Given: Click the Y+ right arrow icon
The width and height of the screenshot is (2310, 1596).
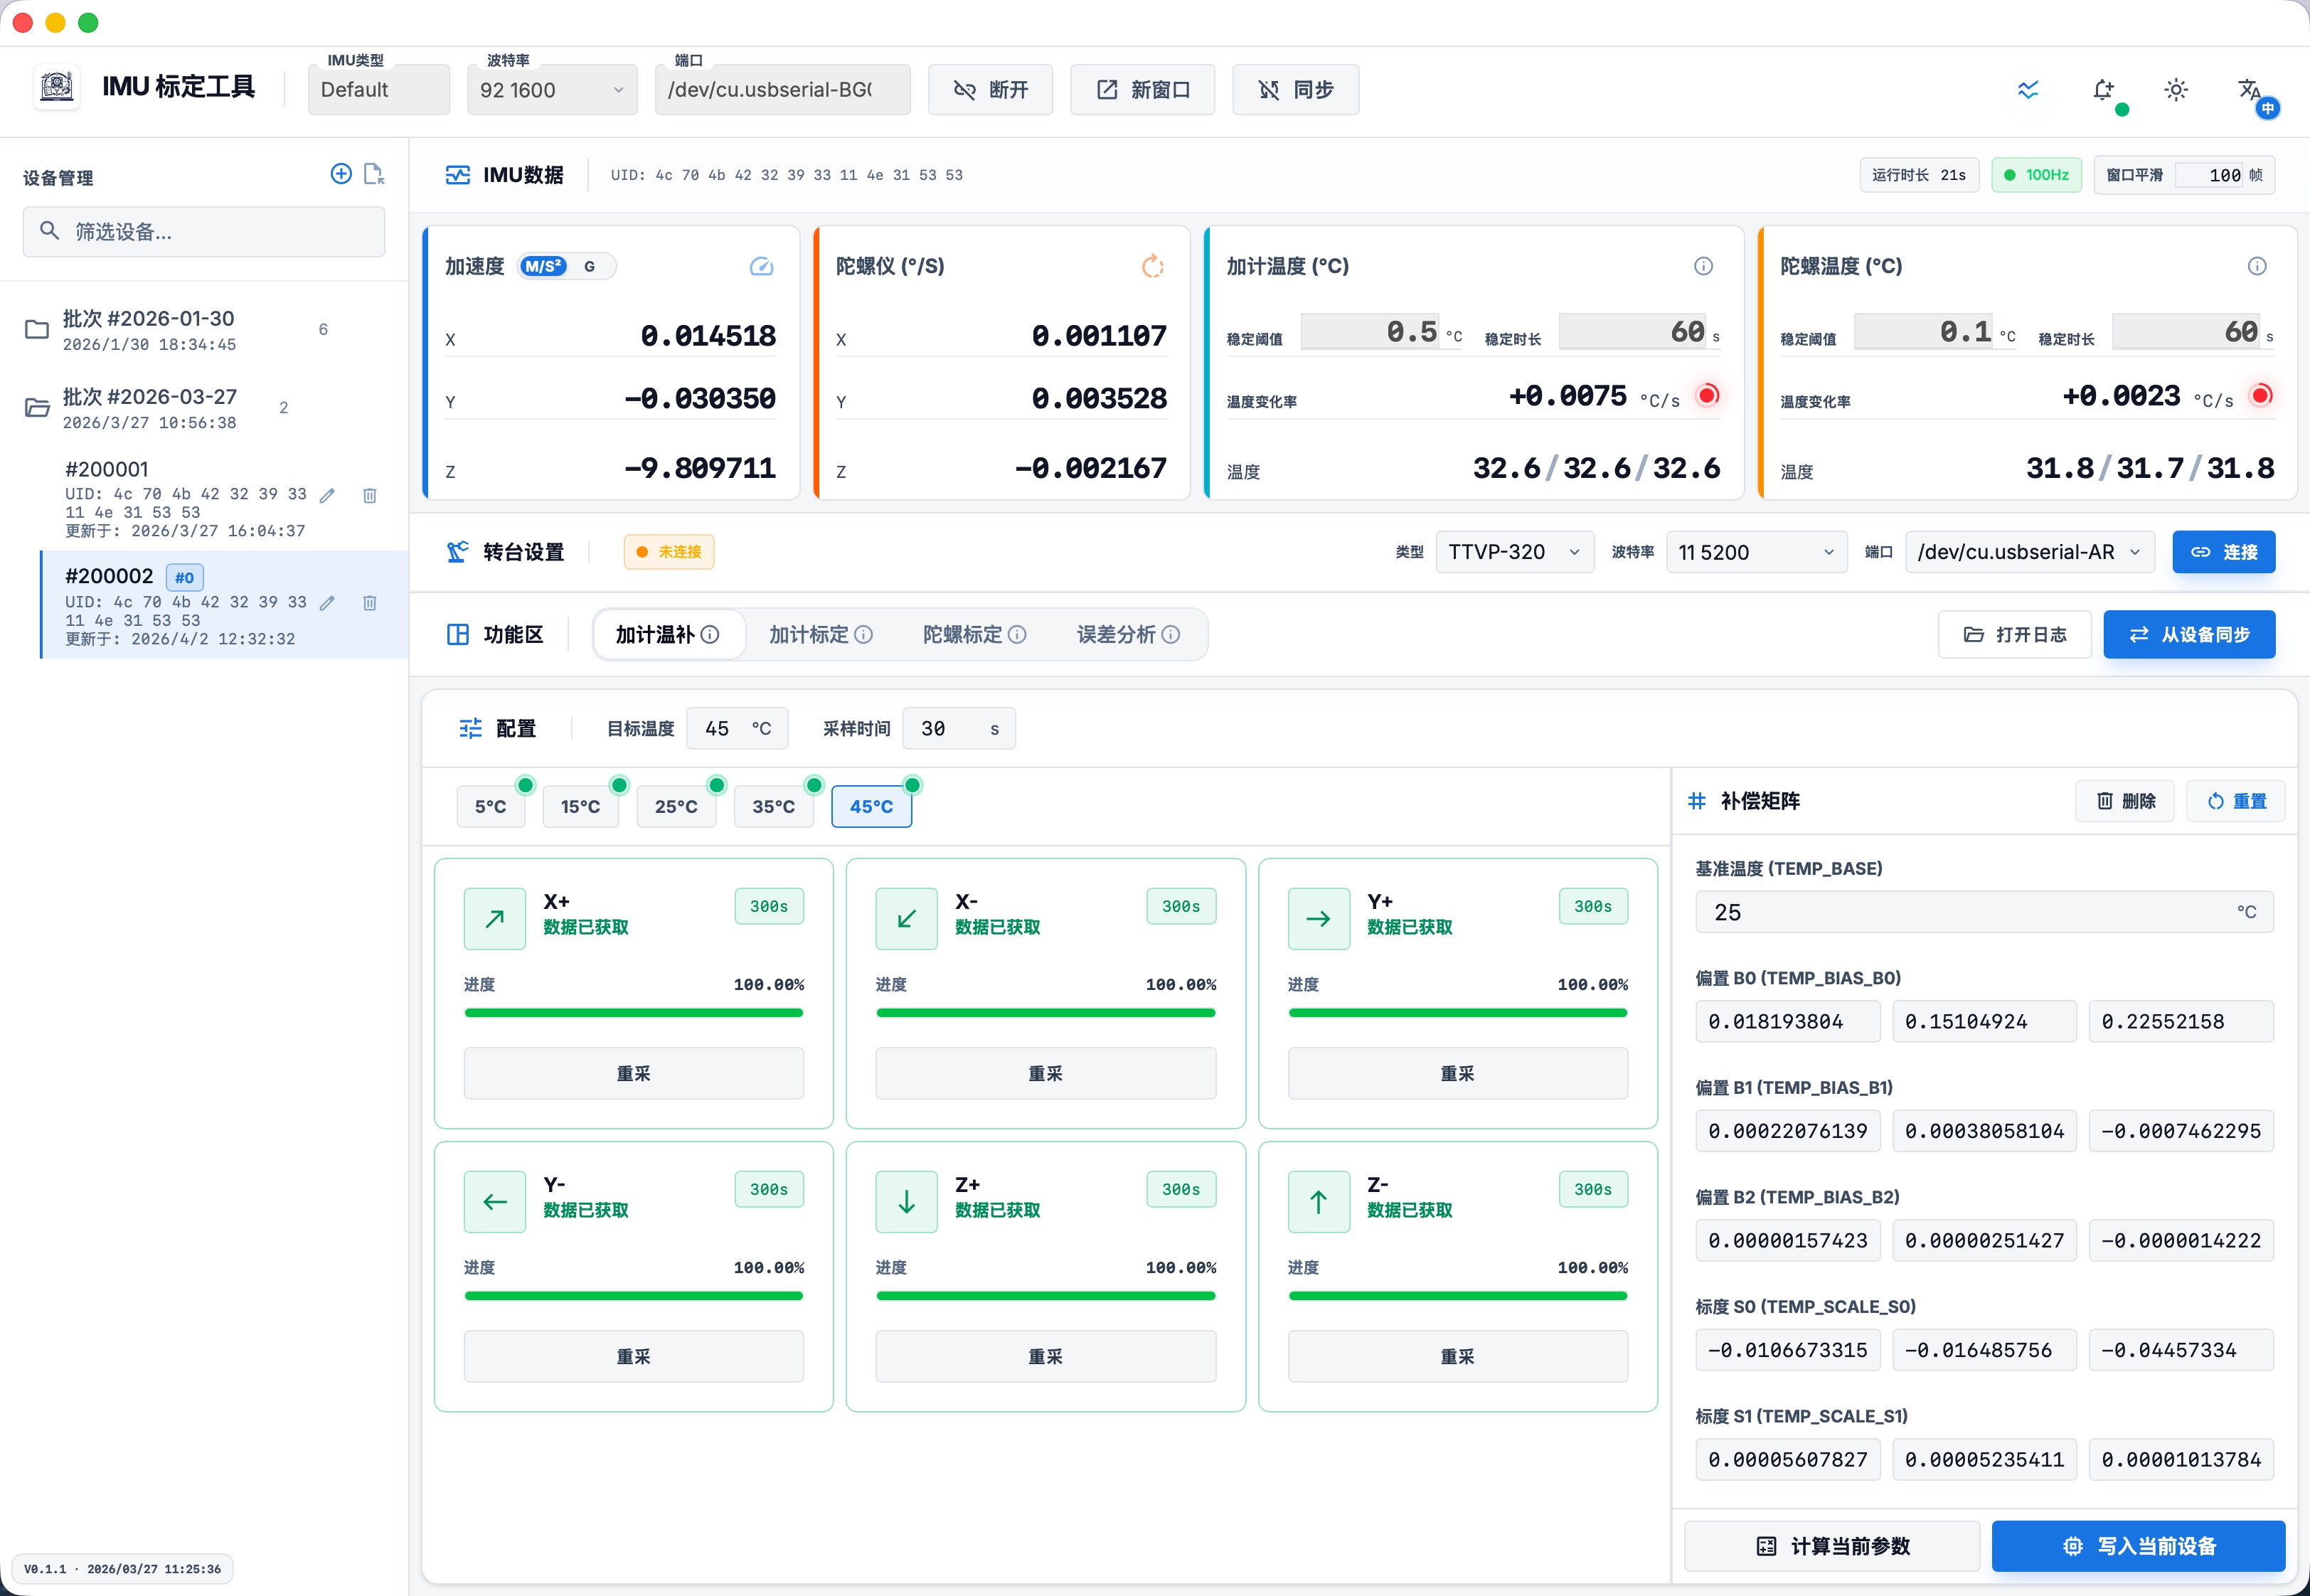Looking at the screenshot, I should click(x=1319, y=918).
